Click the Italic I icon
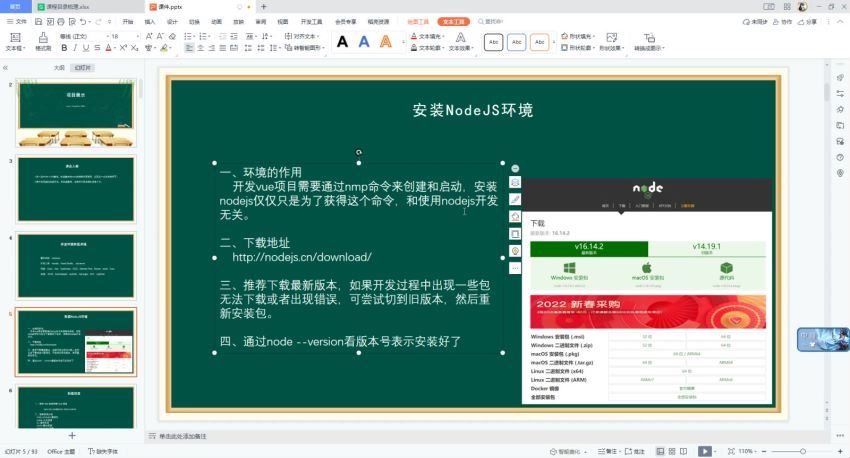The width and height of the screenshot is (850, 458). tap(75, 48)
